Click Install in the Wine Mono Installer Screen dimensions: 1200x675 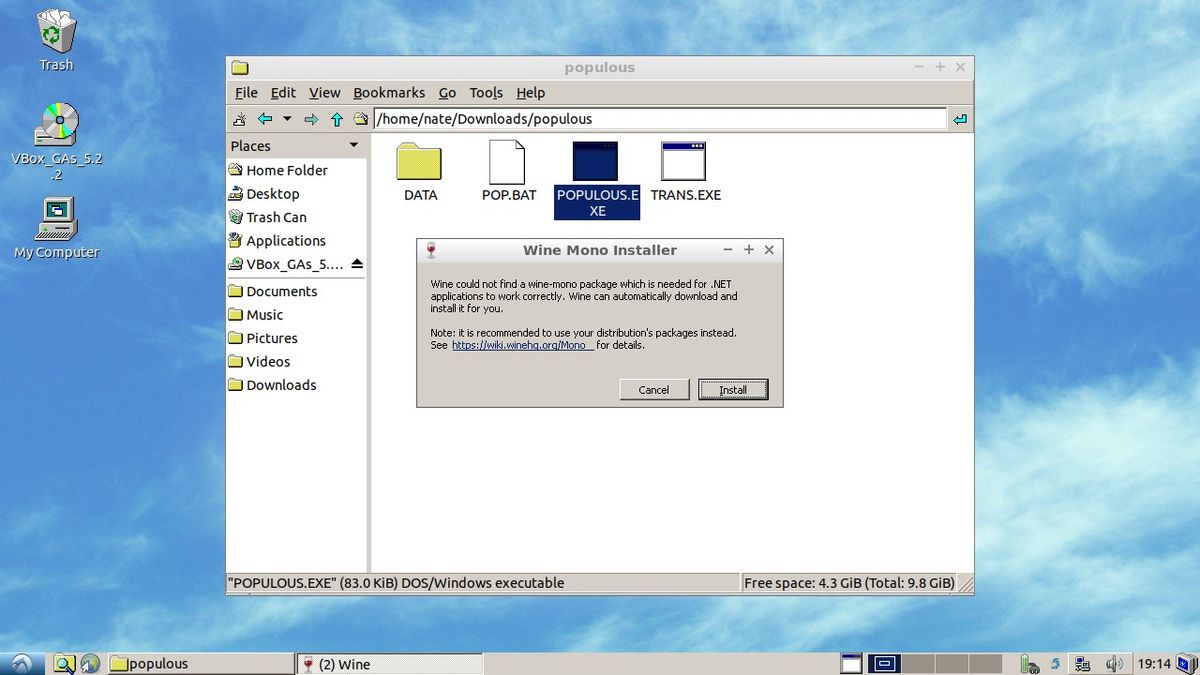pos(733,389)
